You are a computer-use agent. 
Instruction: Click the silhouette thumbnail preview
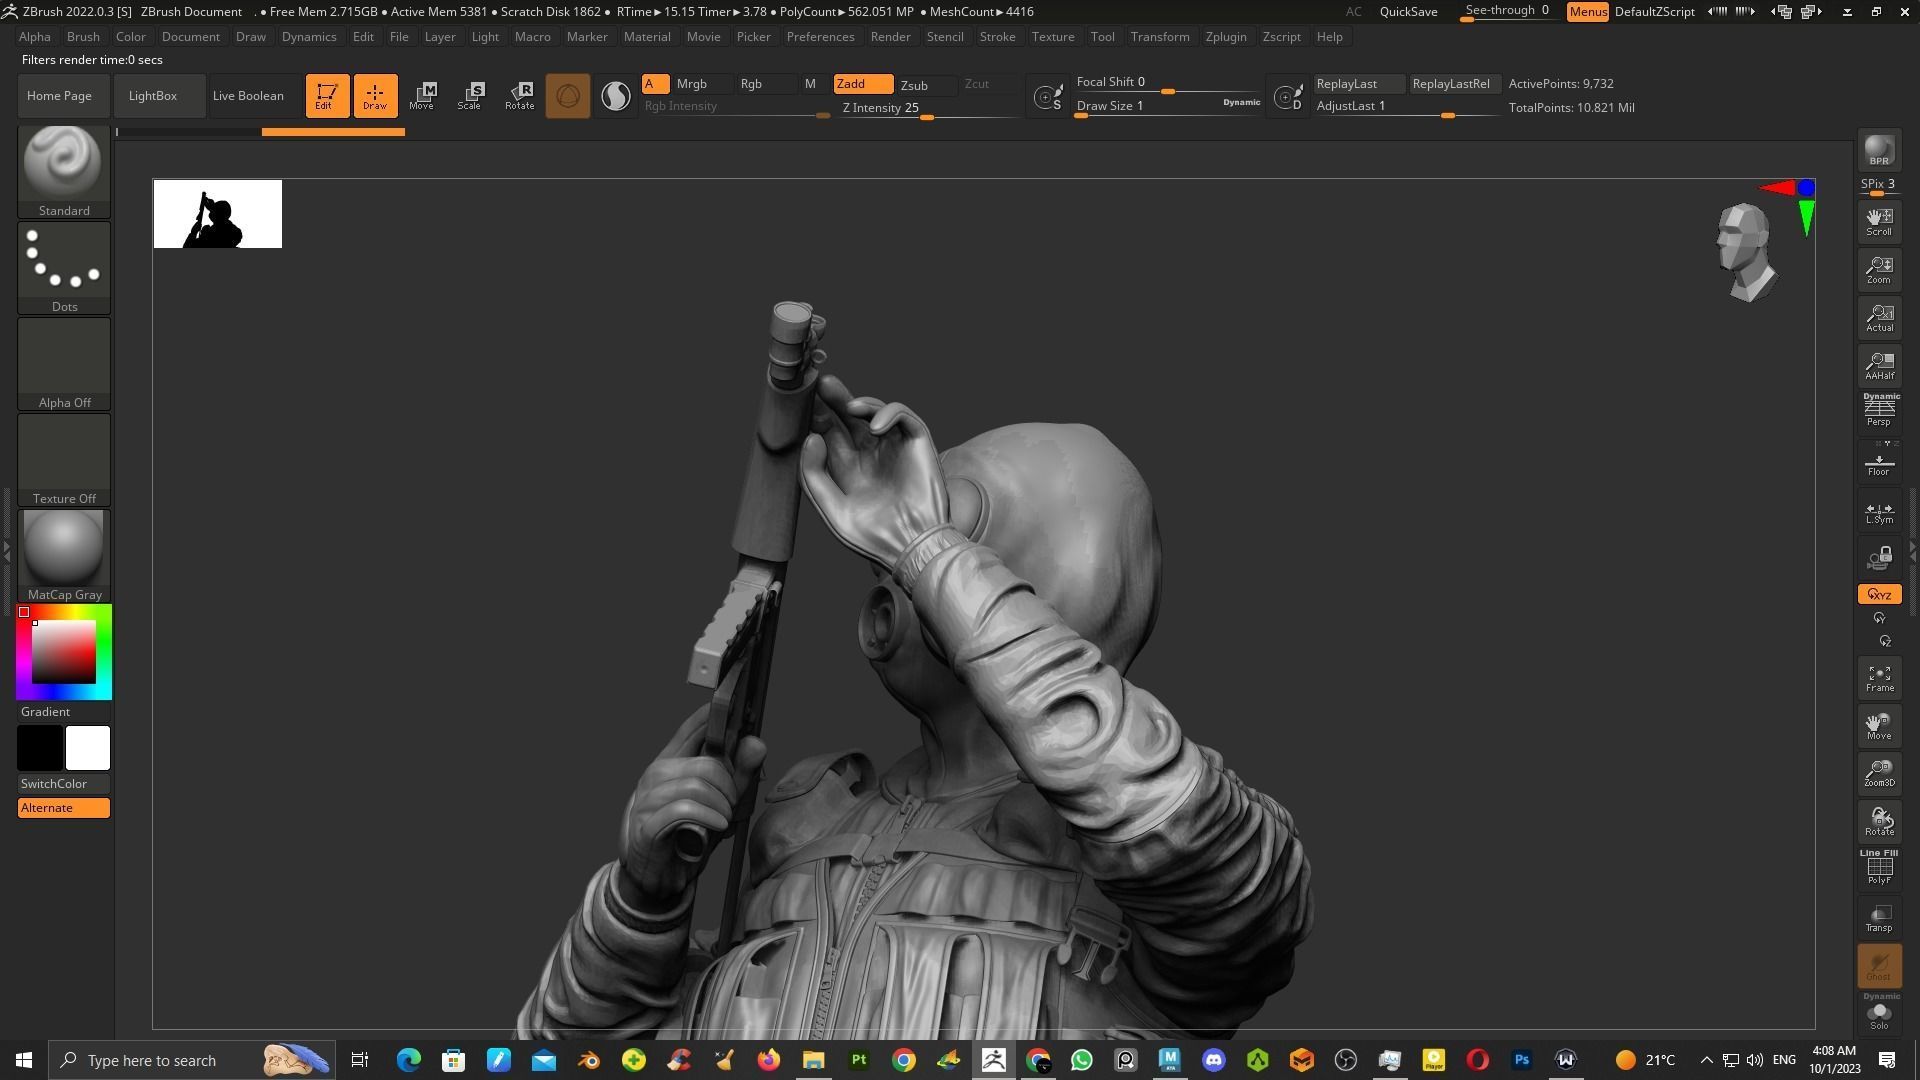[x=218, y=214]
